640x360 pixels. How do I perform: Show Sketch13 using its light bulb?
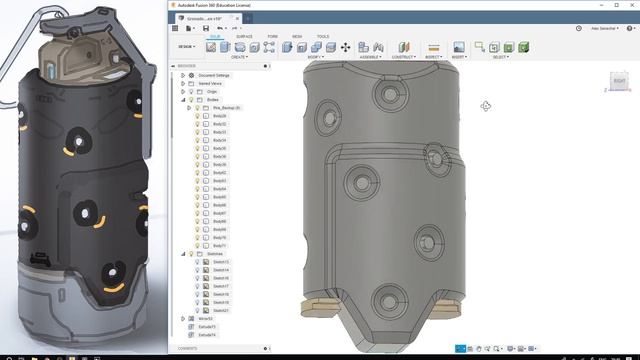tap(198, 262)
